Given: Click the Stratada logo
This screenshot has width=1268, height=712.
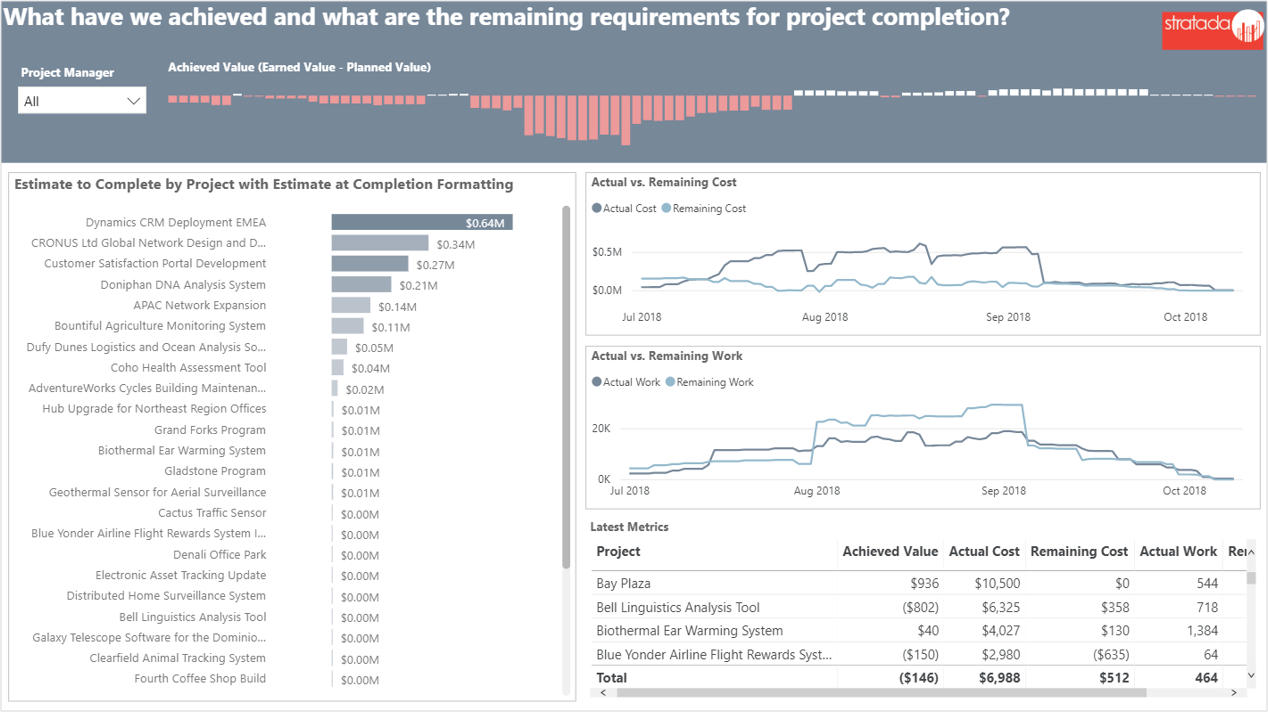Looking at the screenshot, I should pyautogui.click(x=1213, y=28).
